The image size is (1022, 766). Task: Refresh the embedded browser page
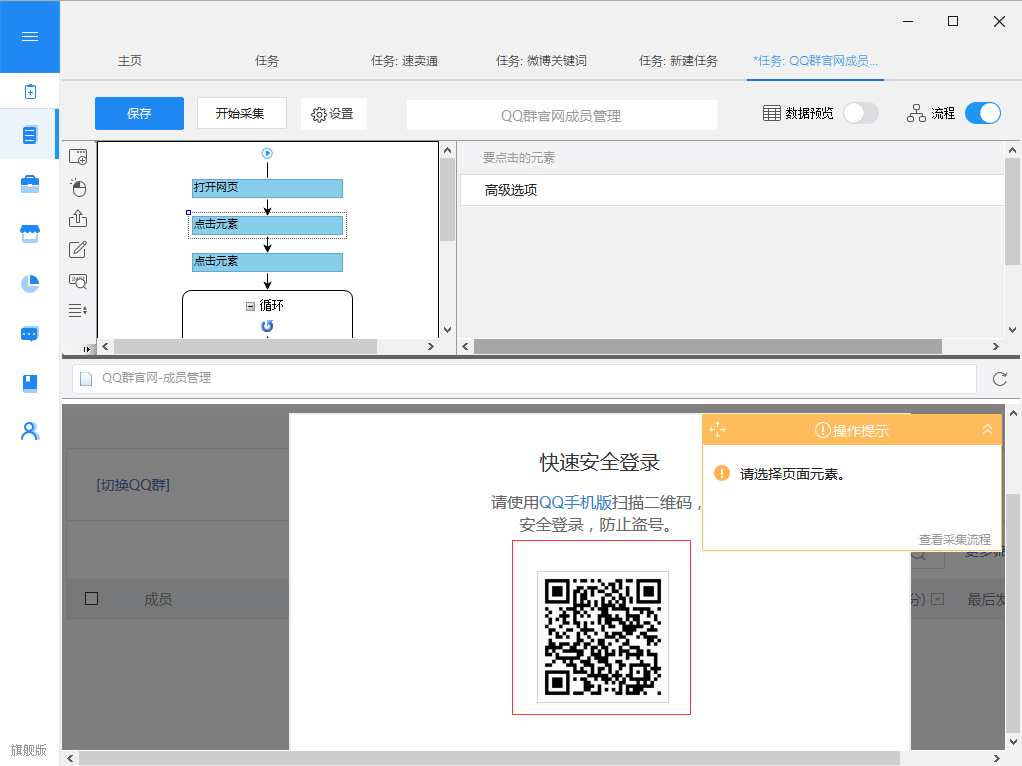pyautogui.click(x=1000, y=379)
